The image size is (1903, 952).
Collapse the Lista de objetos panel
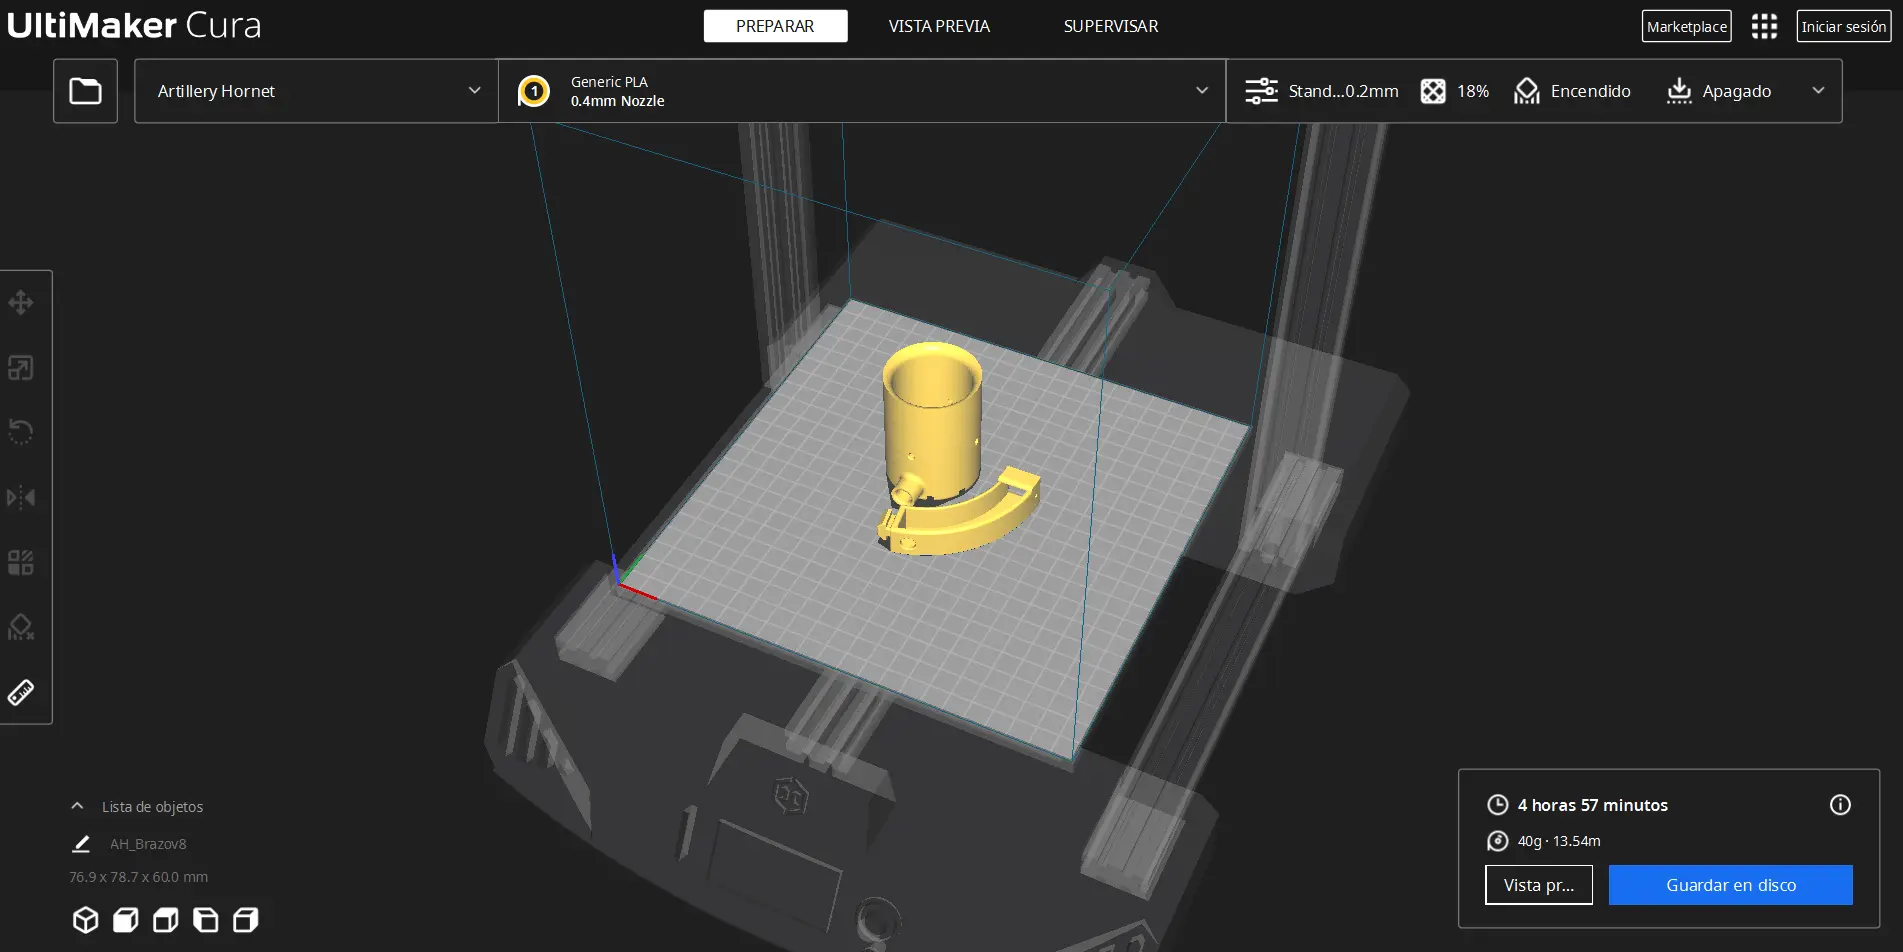click(x=78, y=806)
